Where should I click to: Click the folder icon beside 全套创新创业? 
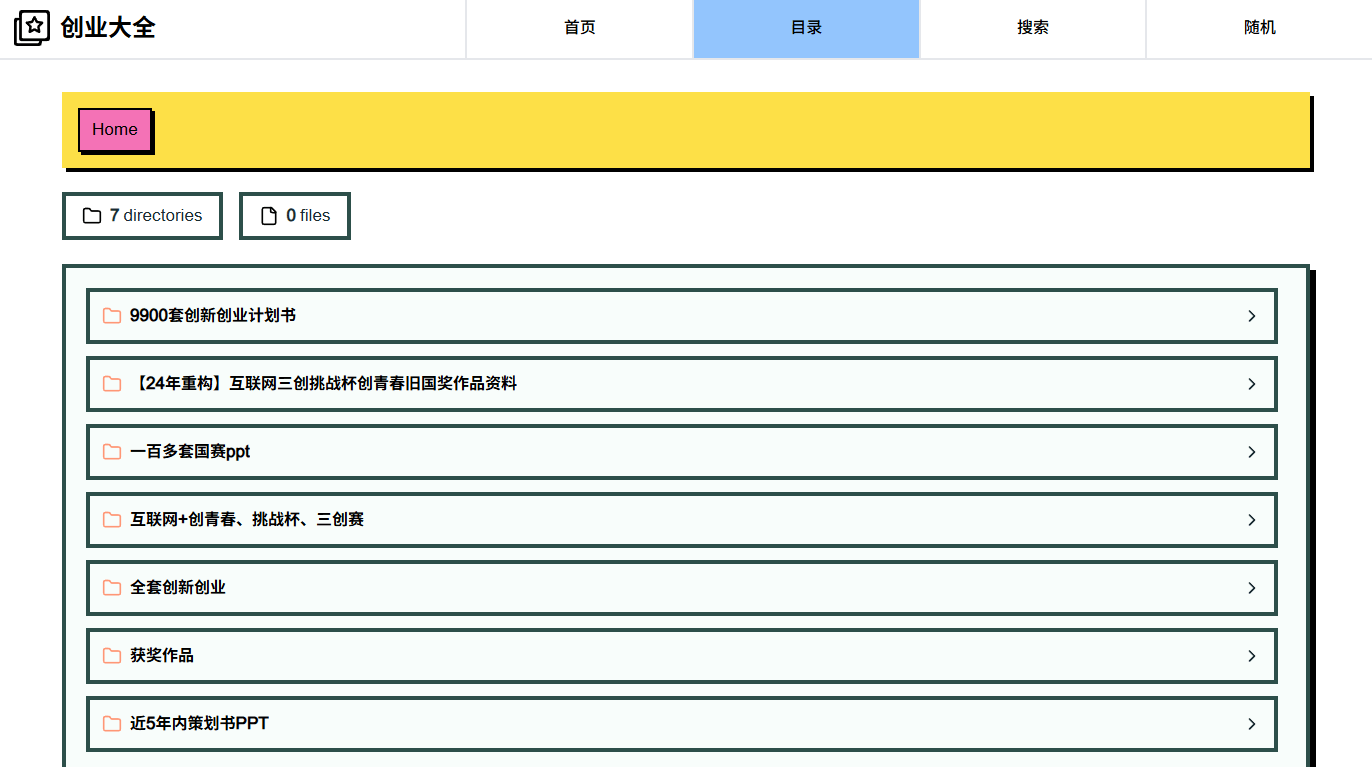pos(111,588)
